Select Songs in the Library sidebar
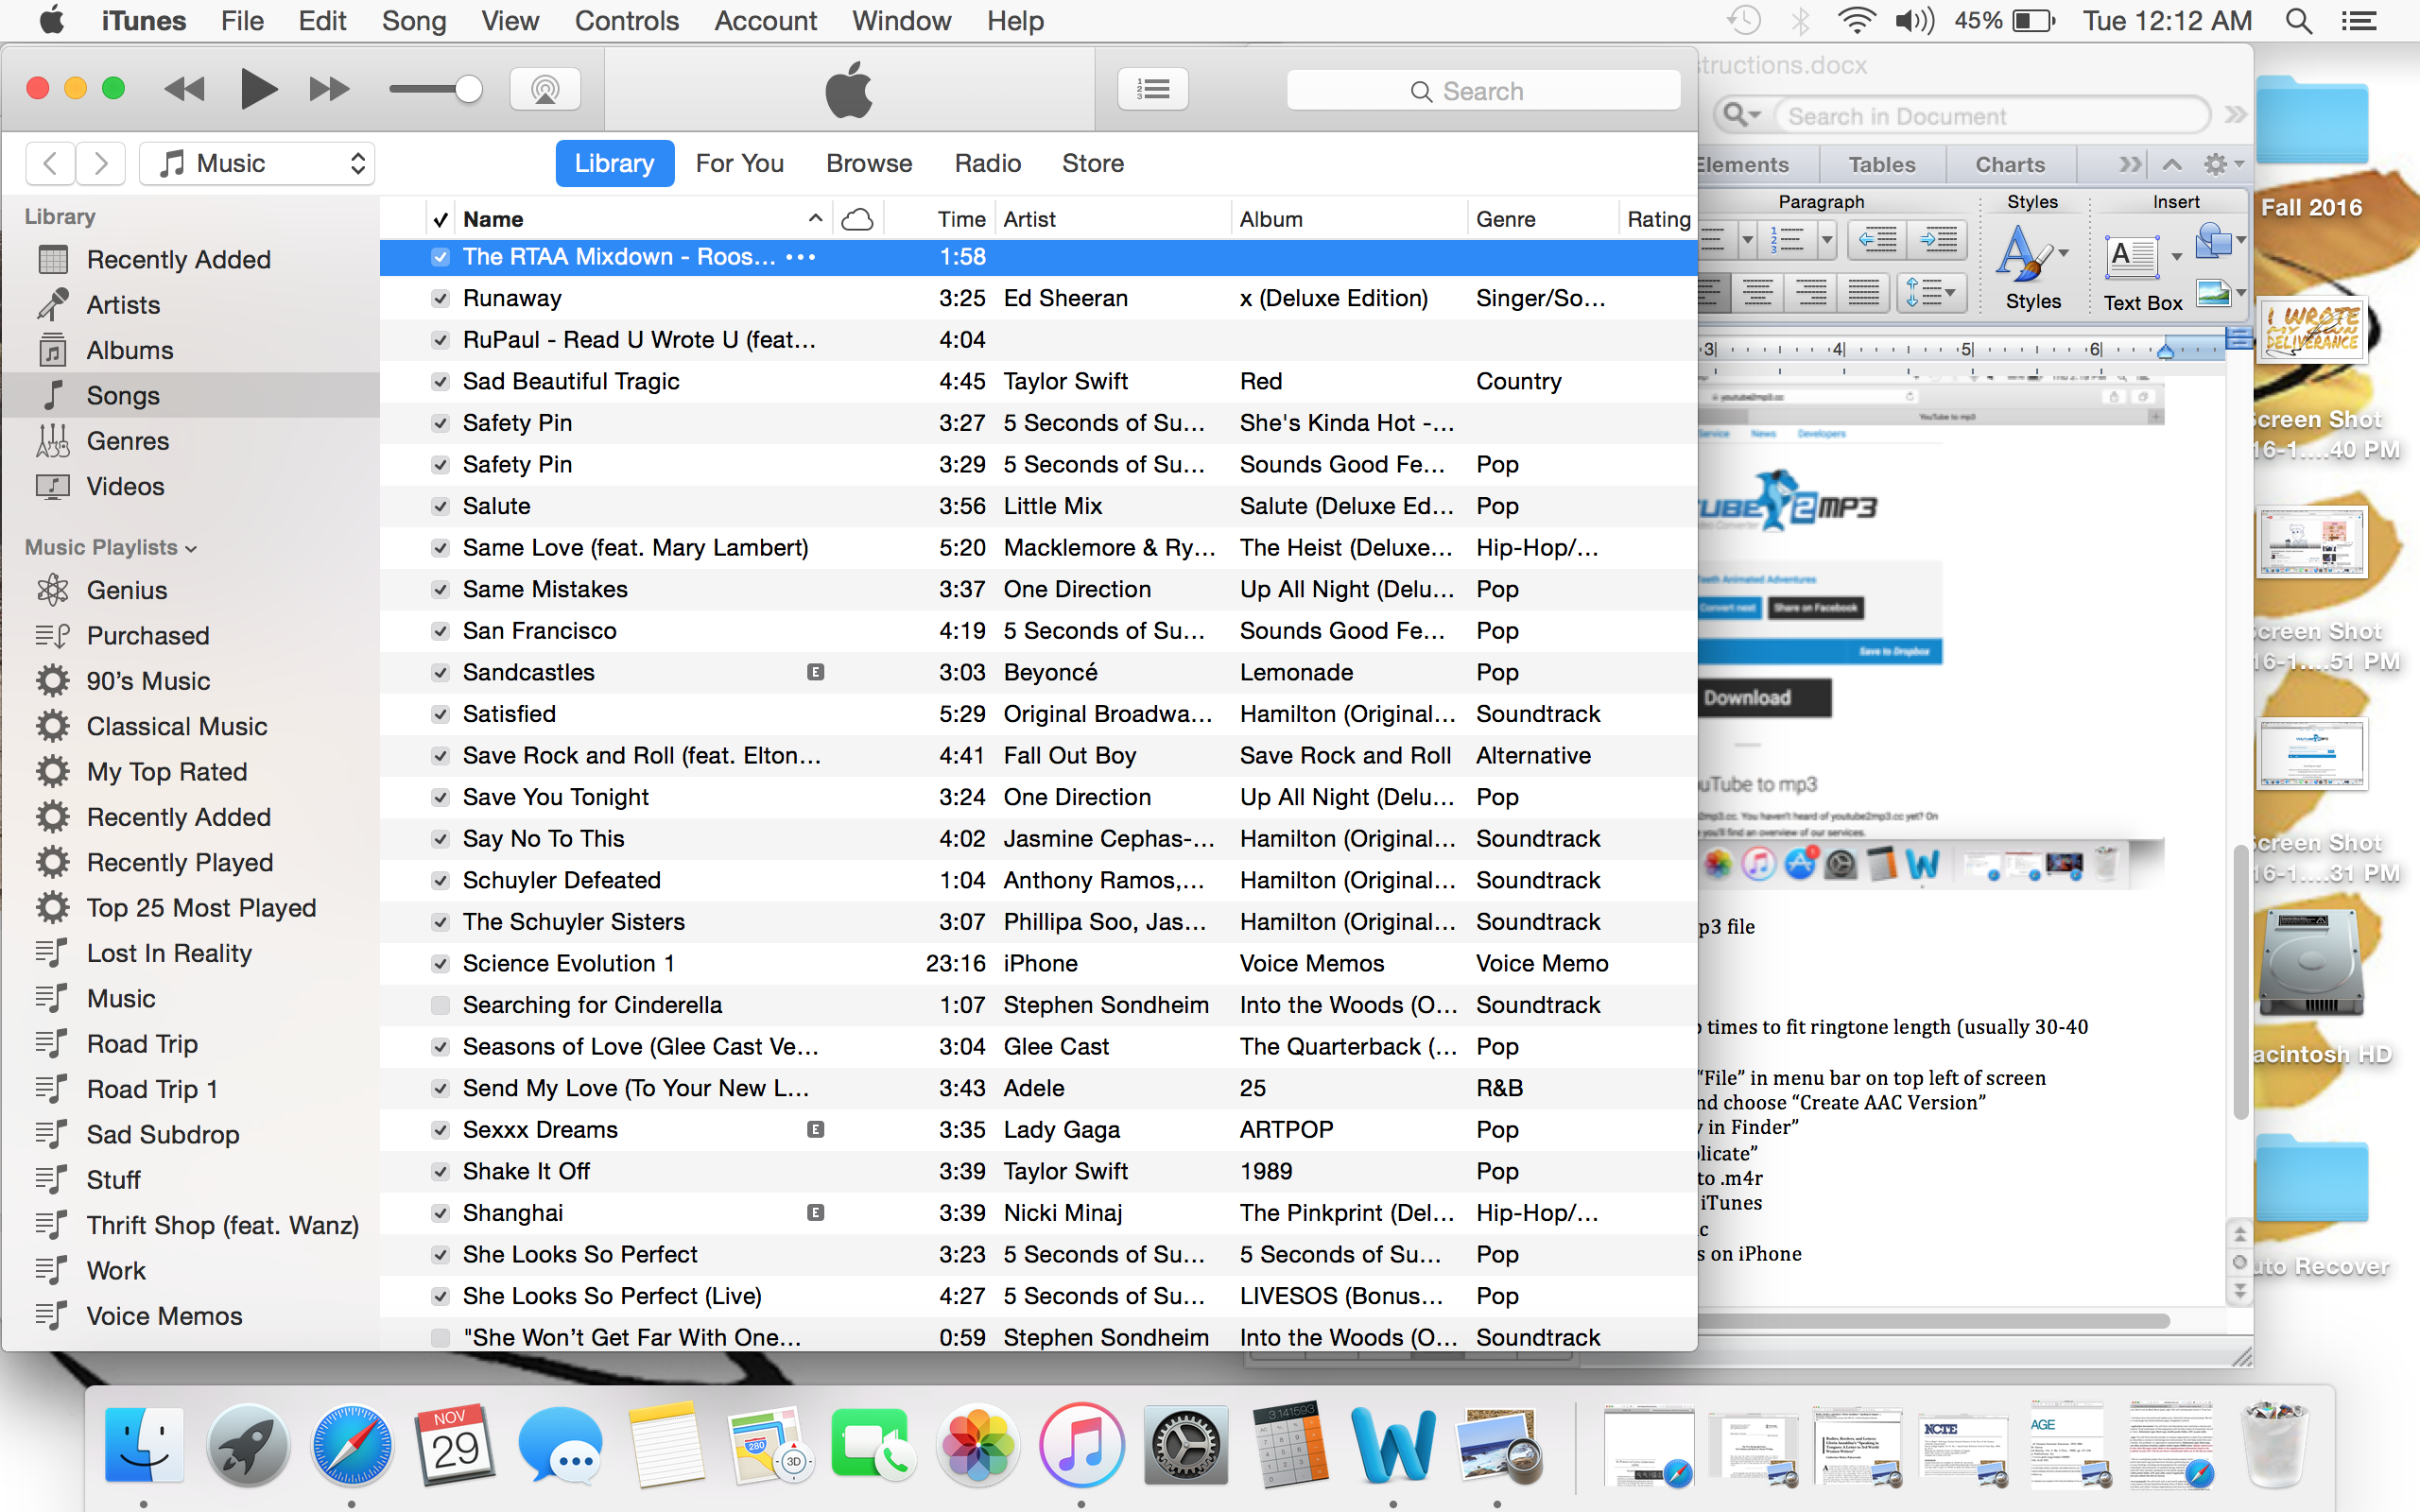The image size is (2420, 1512). click(x=122, y=395)
